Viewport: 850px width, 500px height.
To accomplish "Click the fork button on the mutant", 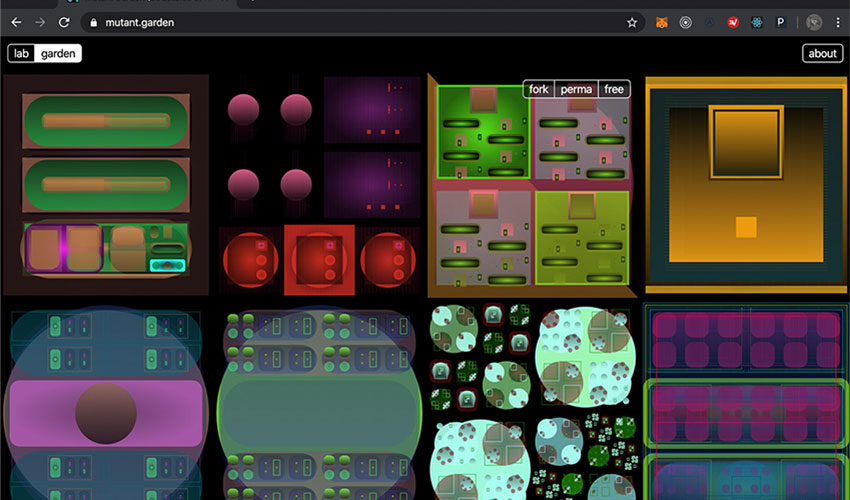I will (x=539, y=89).
